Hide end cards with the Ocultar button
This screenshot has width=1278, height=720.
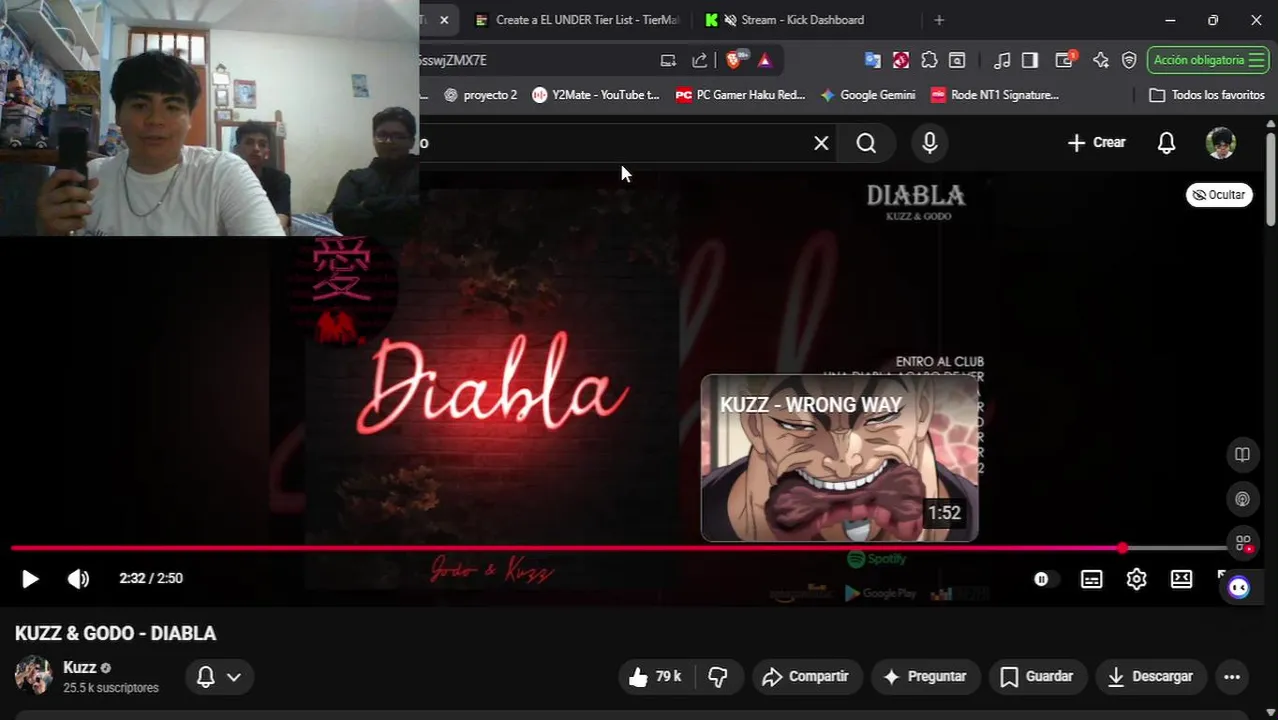[x=1220, y=195]
